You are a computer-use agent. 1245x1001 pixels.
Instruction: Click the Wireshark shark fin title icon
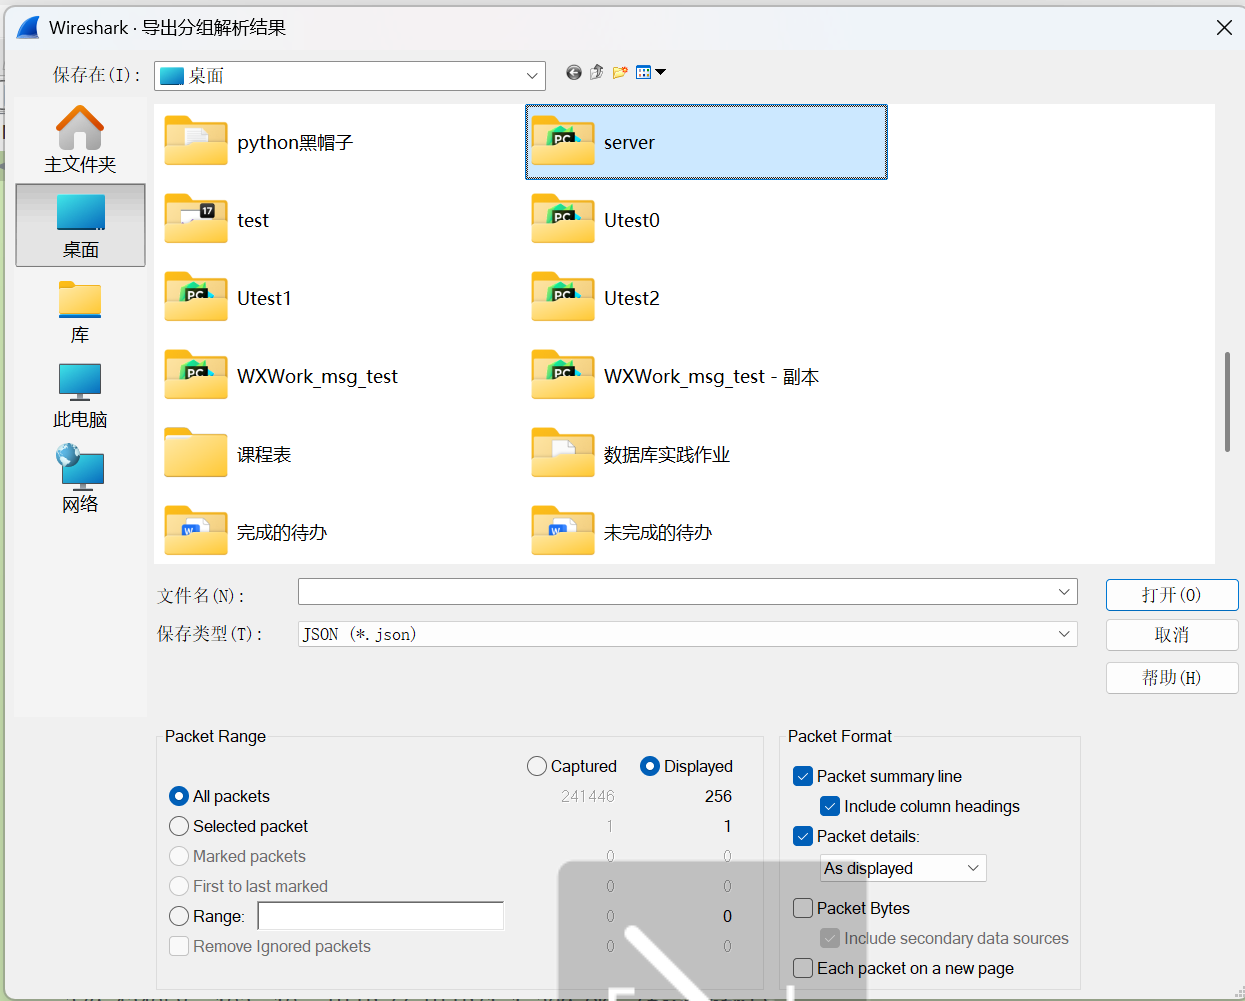(x=28, y=27)
